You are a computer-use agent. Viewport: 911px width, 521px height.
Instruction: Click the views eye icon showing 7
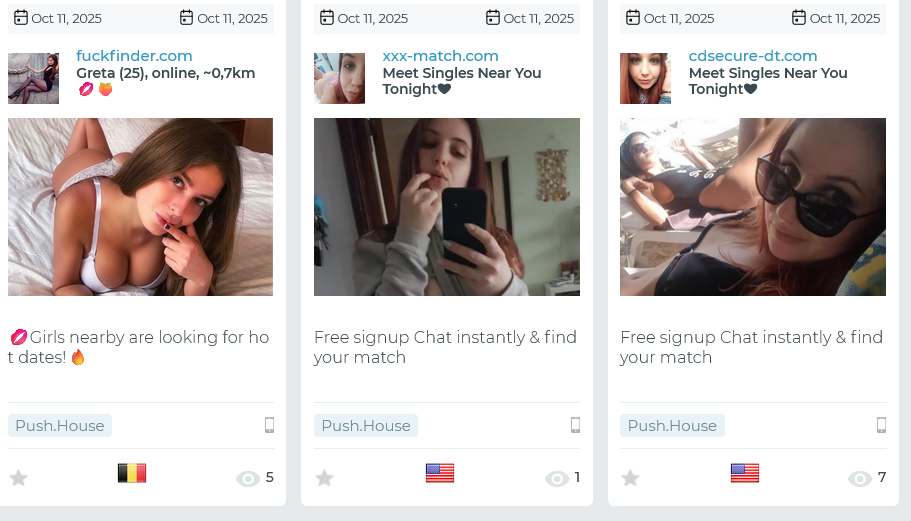click(860, 479)
